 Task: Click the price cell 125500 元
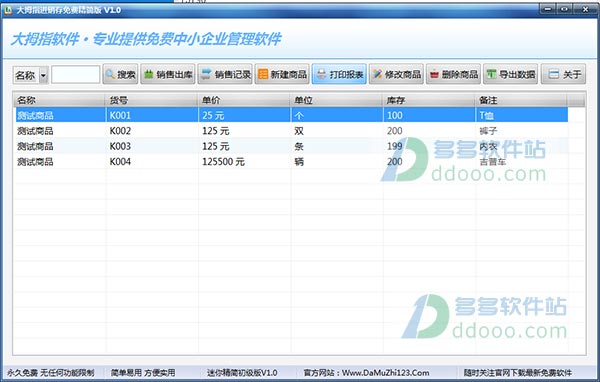[x=223, y=162]
